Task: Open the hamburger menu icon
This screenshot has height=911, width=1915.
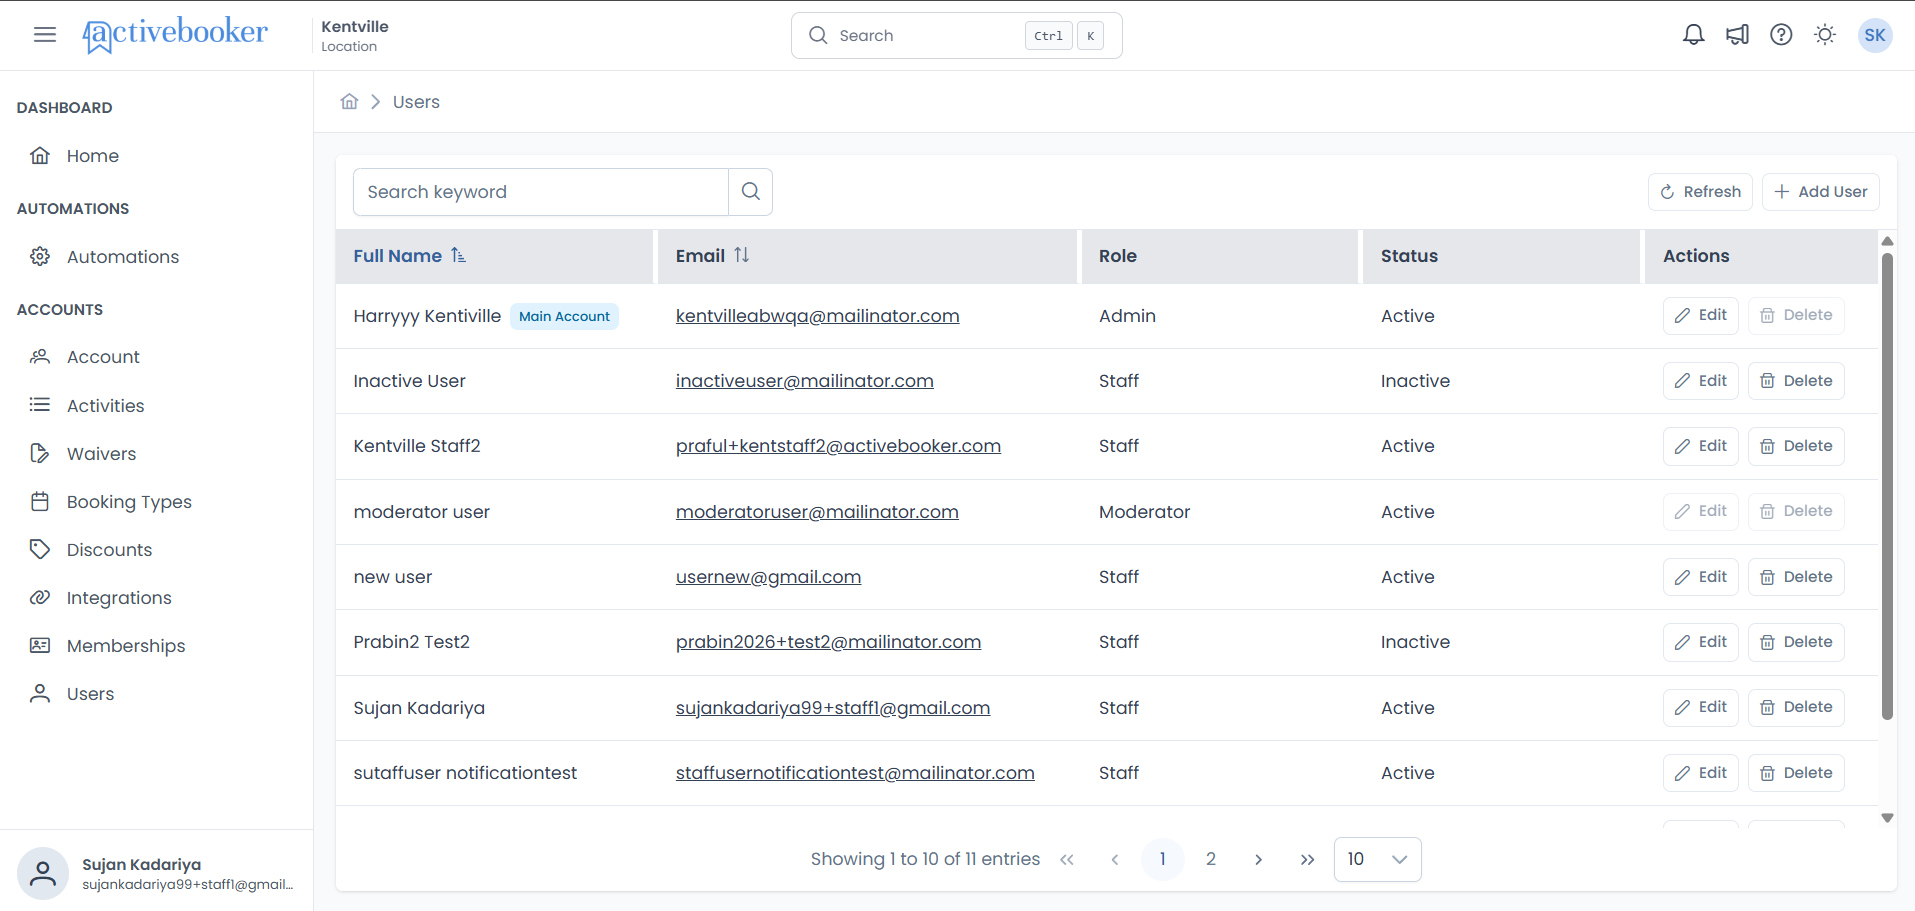Action: click(45, 35)
